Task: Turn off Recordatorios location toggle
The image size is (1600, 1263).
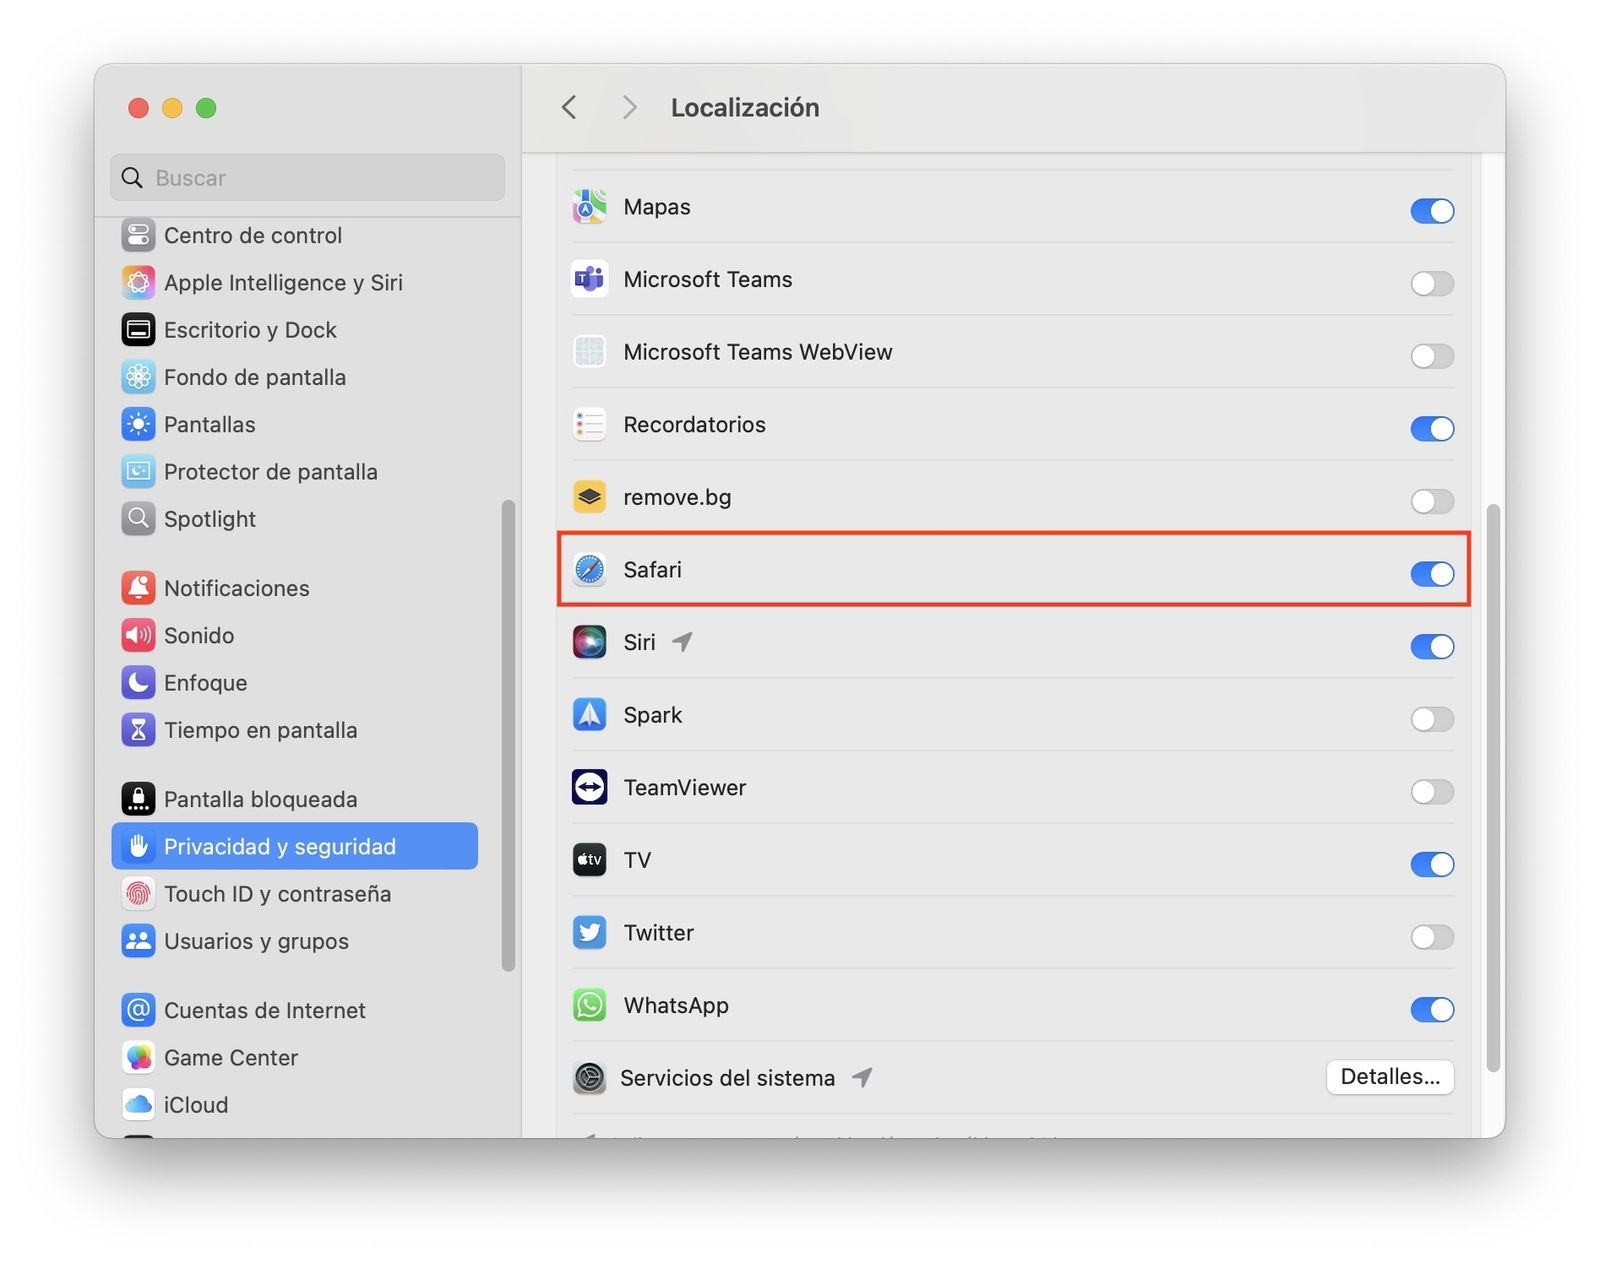Action: point(1432,428)
